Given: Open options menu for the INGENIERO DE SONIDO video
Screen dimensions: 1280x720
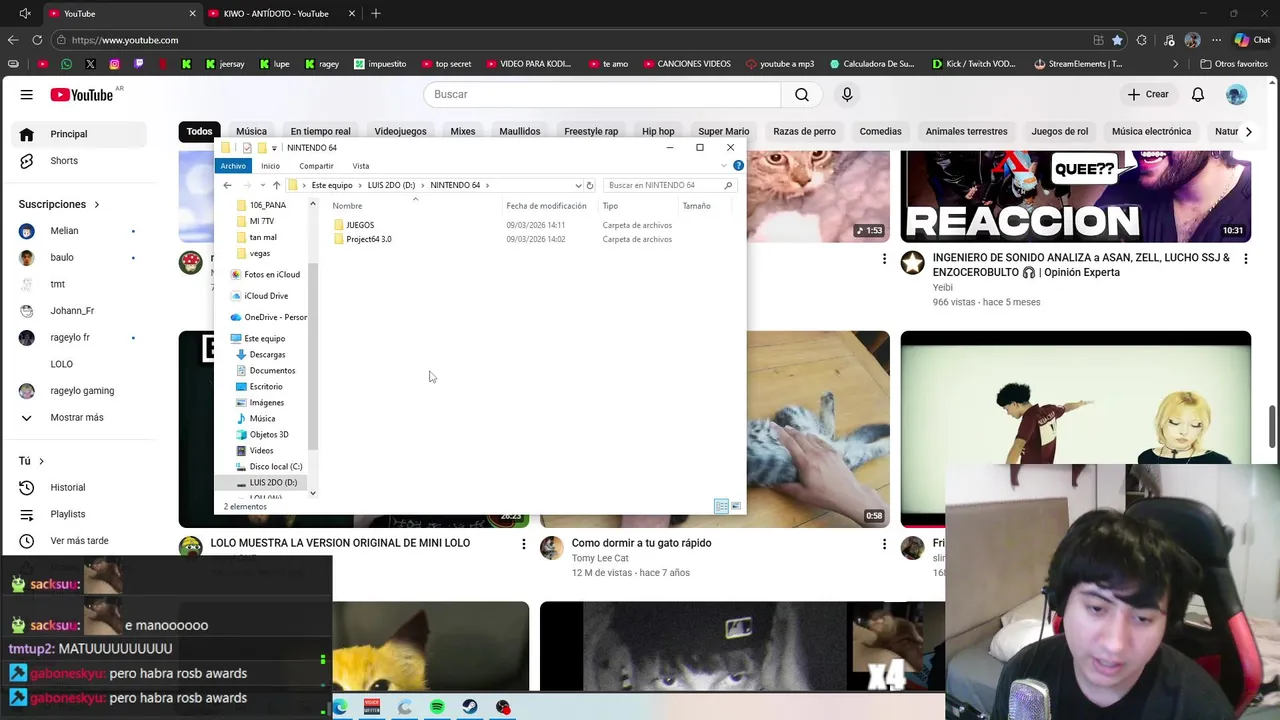Looking at the screenshot, I should pos(1245,259).
